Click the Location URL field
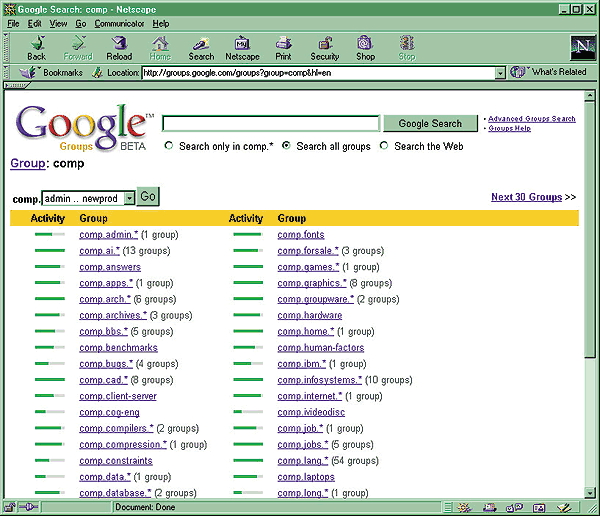Screen dimensions: 600x516 (318, 73)
